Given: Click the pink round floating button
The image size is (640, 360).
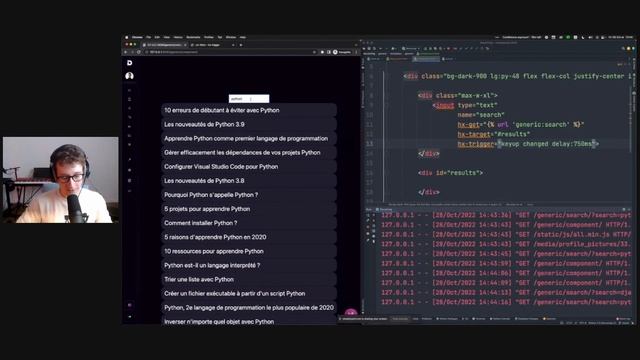Looking at the screenshot, I should pyautogui.click(x=351, y=313).
